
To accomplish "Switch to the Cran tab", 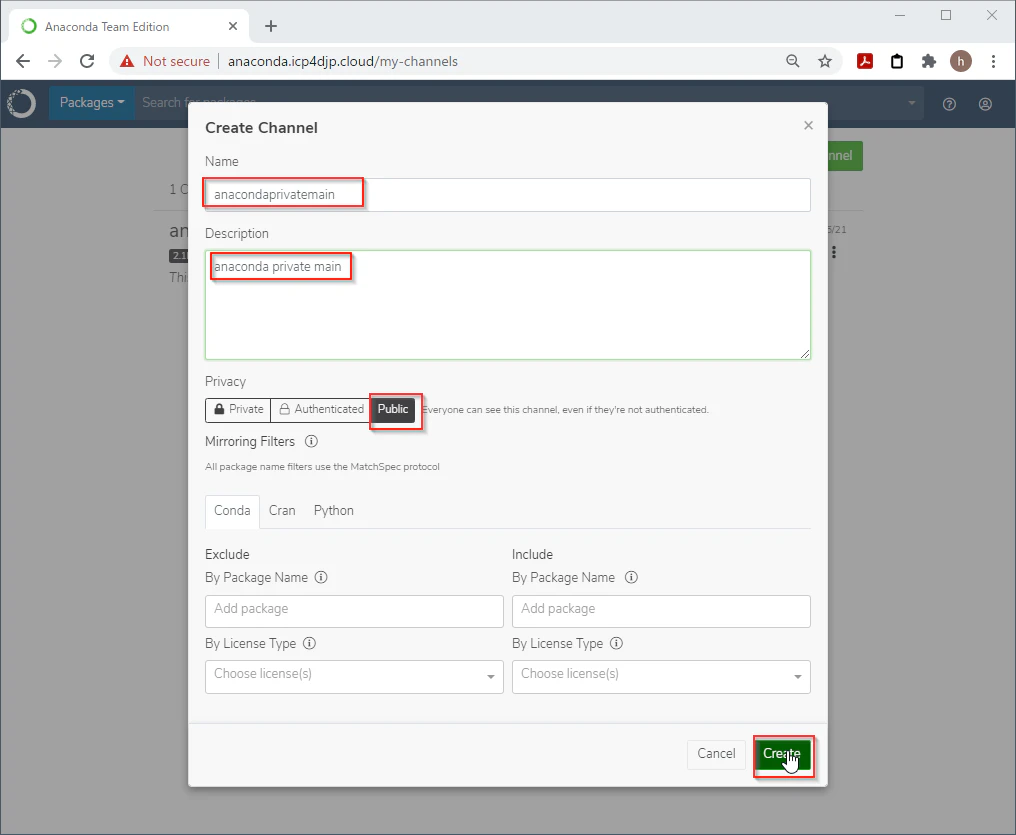I will 282,510.
